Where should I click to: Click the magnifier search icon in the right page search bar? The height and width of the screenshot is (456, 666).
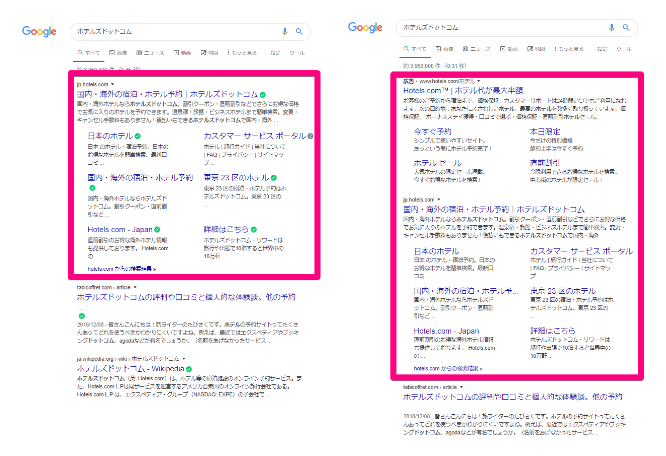pyautogui.click(x=626, y=28)
